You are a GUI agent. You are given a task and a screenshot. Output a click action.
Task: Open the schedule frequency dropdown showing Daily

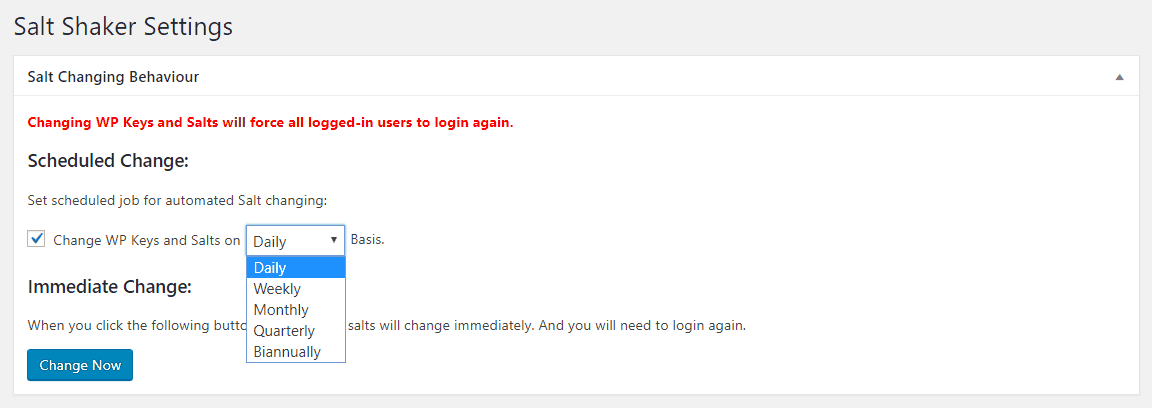[x=295, y=240]
